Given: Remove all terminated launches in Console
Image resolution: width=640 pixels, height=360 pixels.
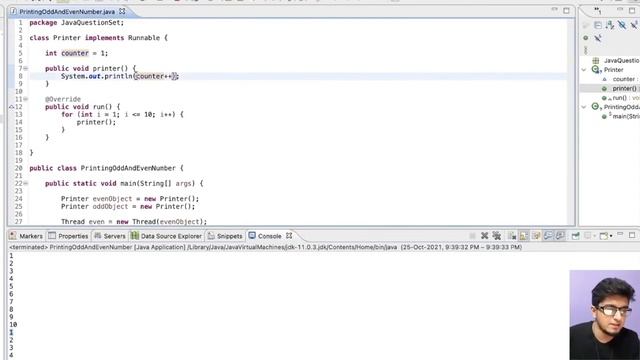Looking at the screenshot, I should coord(497,236).
